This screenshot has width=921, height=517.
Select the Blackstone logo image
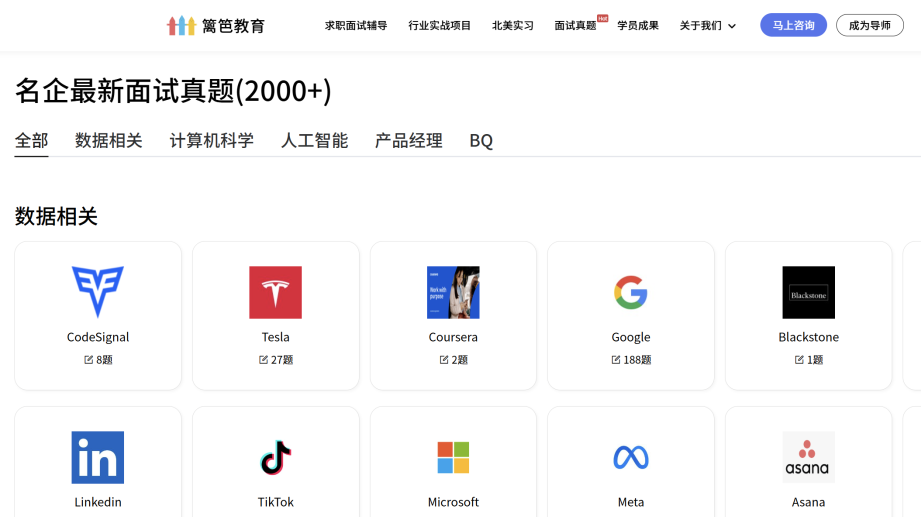tap(808, 292)
